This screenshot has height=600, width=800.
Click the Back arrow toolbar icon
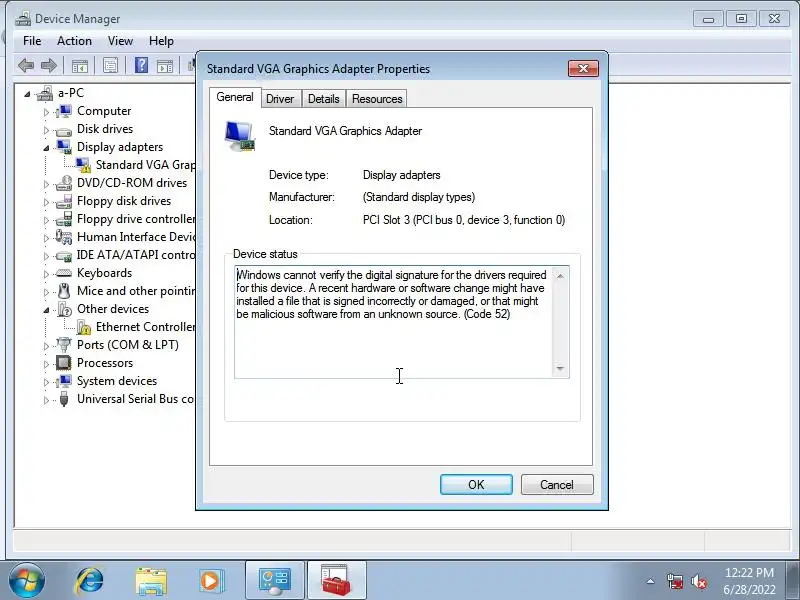(26, 65)
